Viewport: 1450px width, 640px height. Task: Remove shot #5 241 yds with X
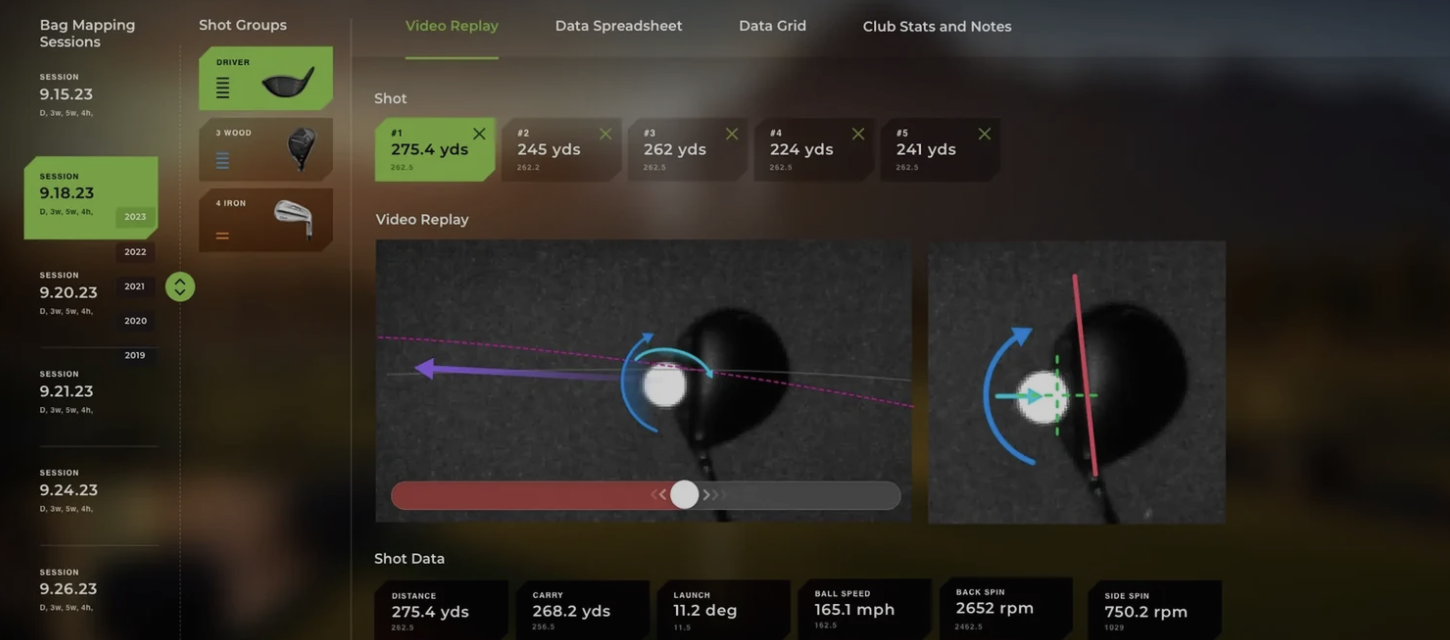[x=984, y=134]
